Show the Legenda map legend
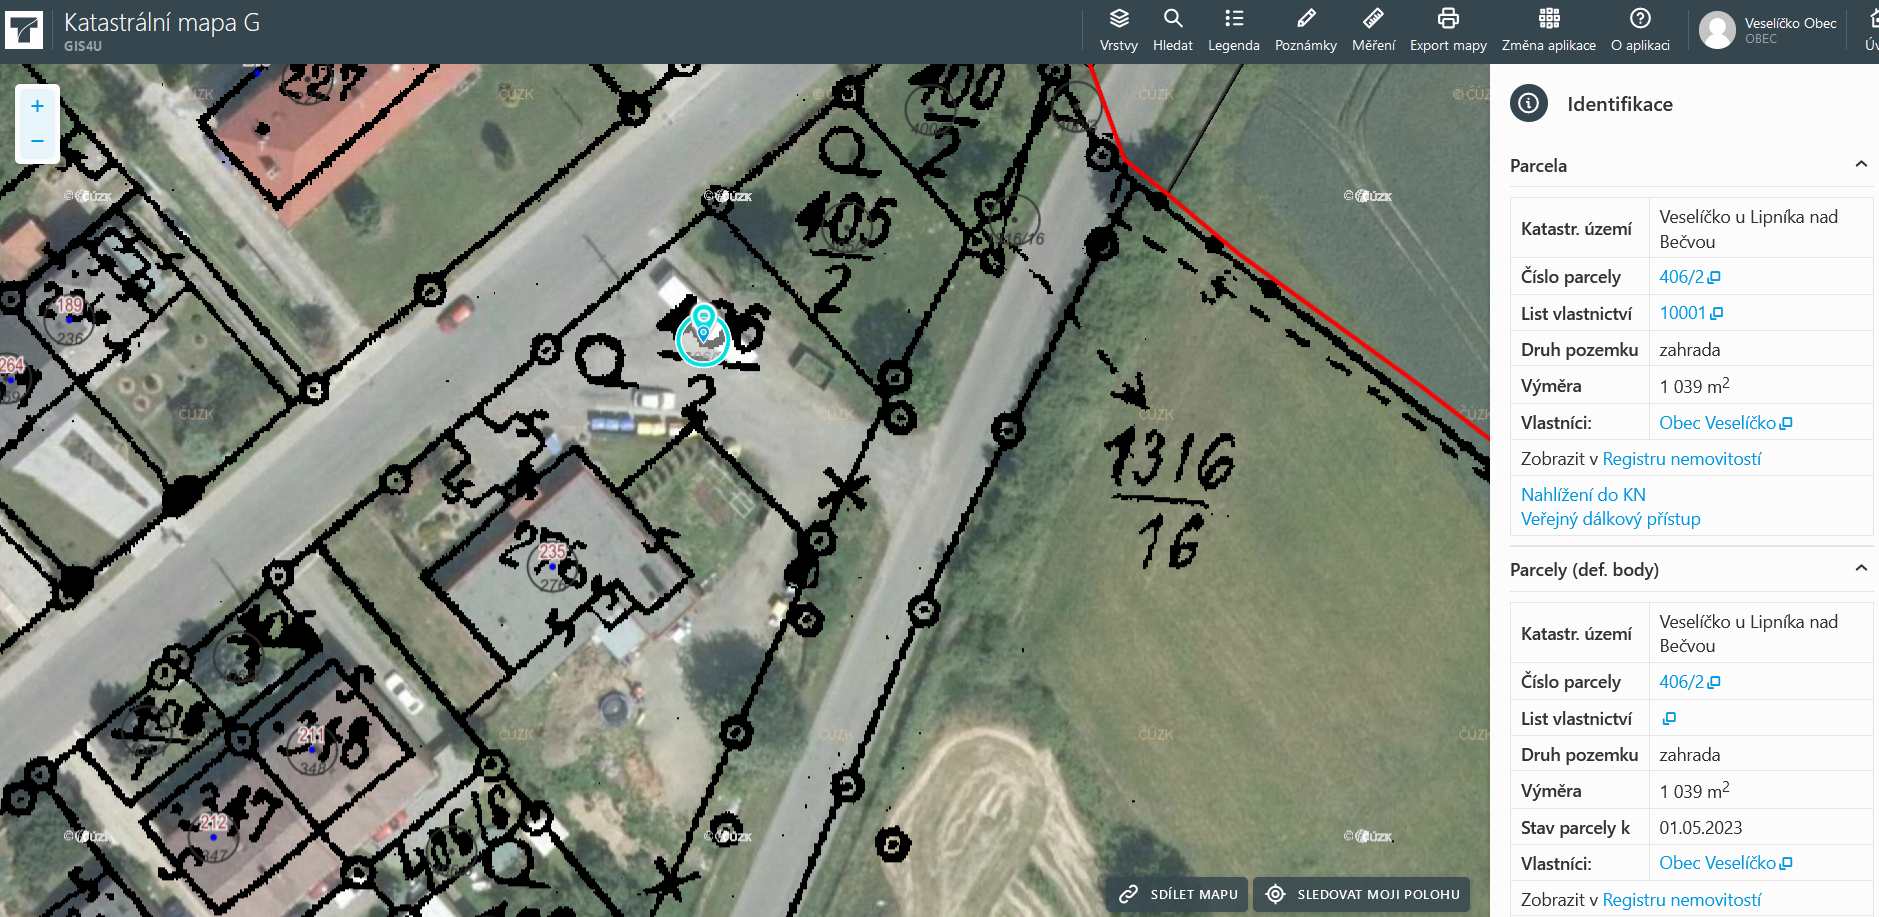 pos(1233,30)
